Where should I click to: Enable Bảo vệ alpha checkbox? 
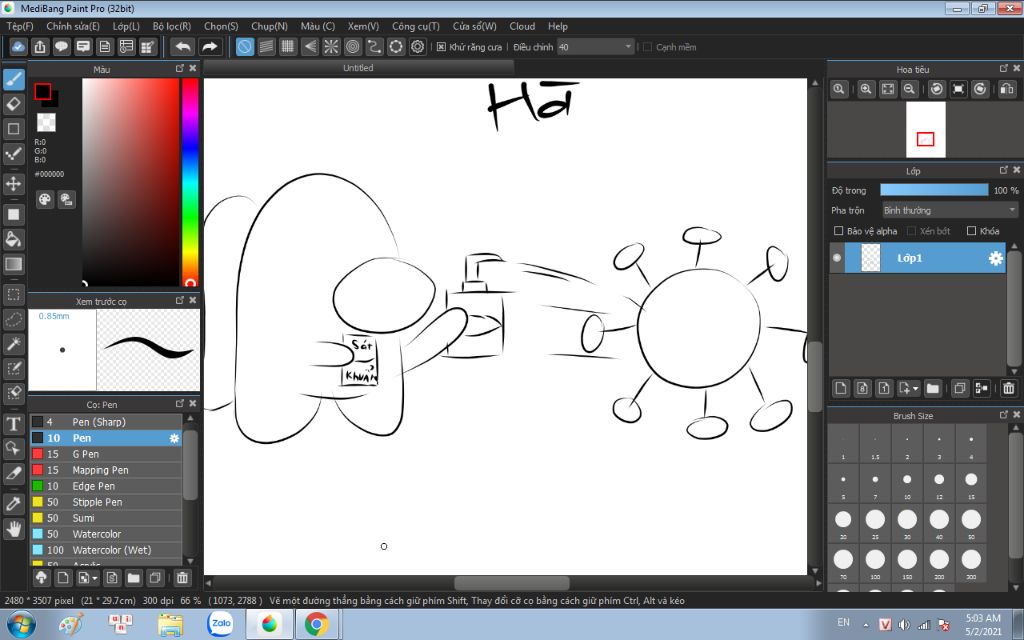839,231
